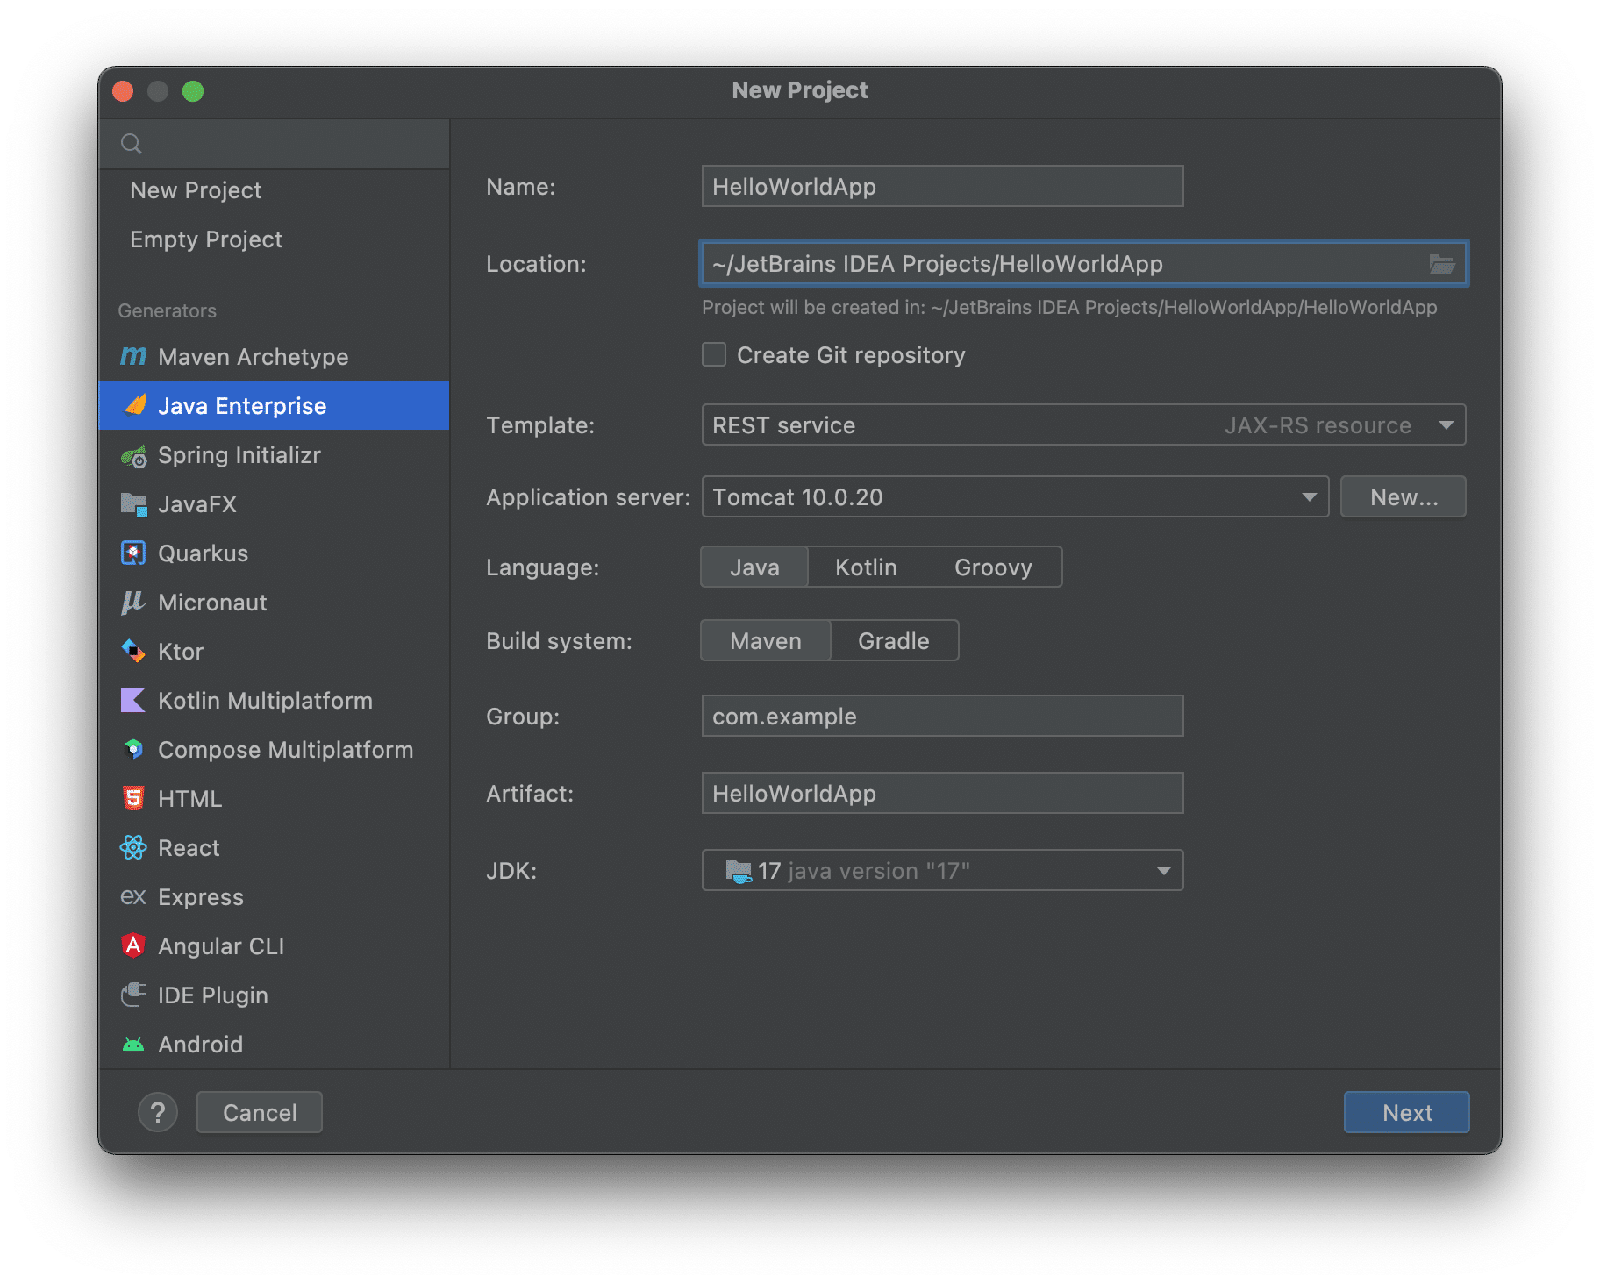Viewport: 1600px width, 1284px height.
Task: Click the Compose Multiplatform icon
Action: (x=133, y=749)
